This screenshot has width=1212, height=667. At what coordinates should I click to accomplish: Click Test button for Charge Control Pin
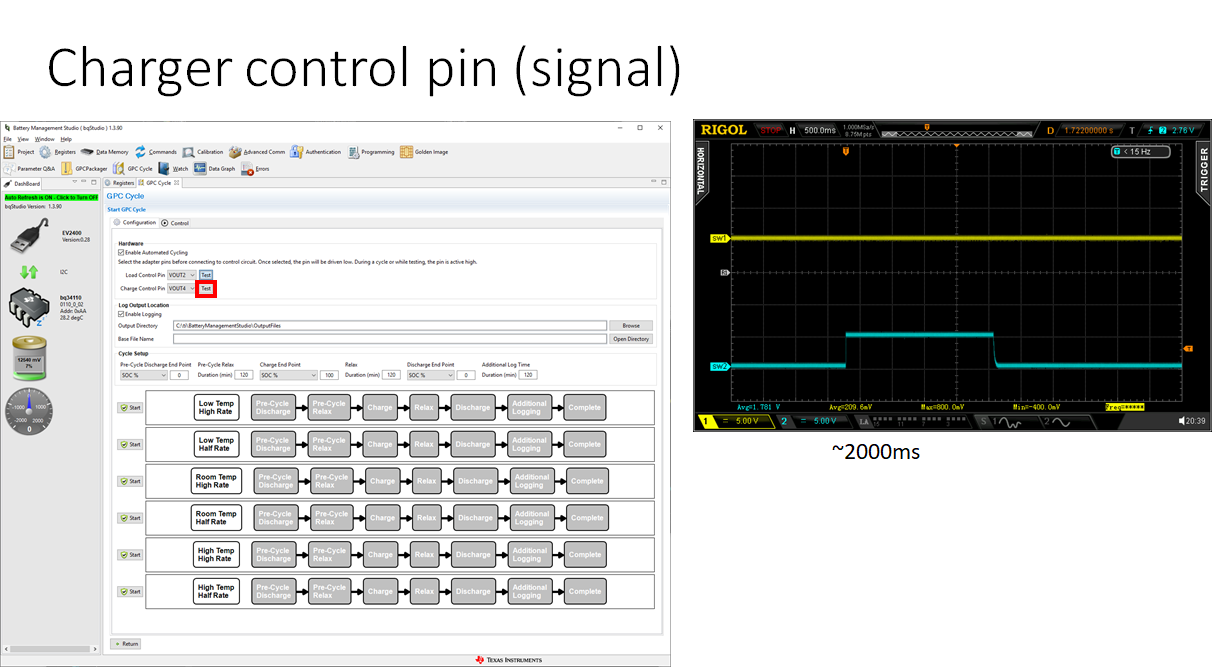[x=206, y=288]
